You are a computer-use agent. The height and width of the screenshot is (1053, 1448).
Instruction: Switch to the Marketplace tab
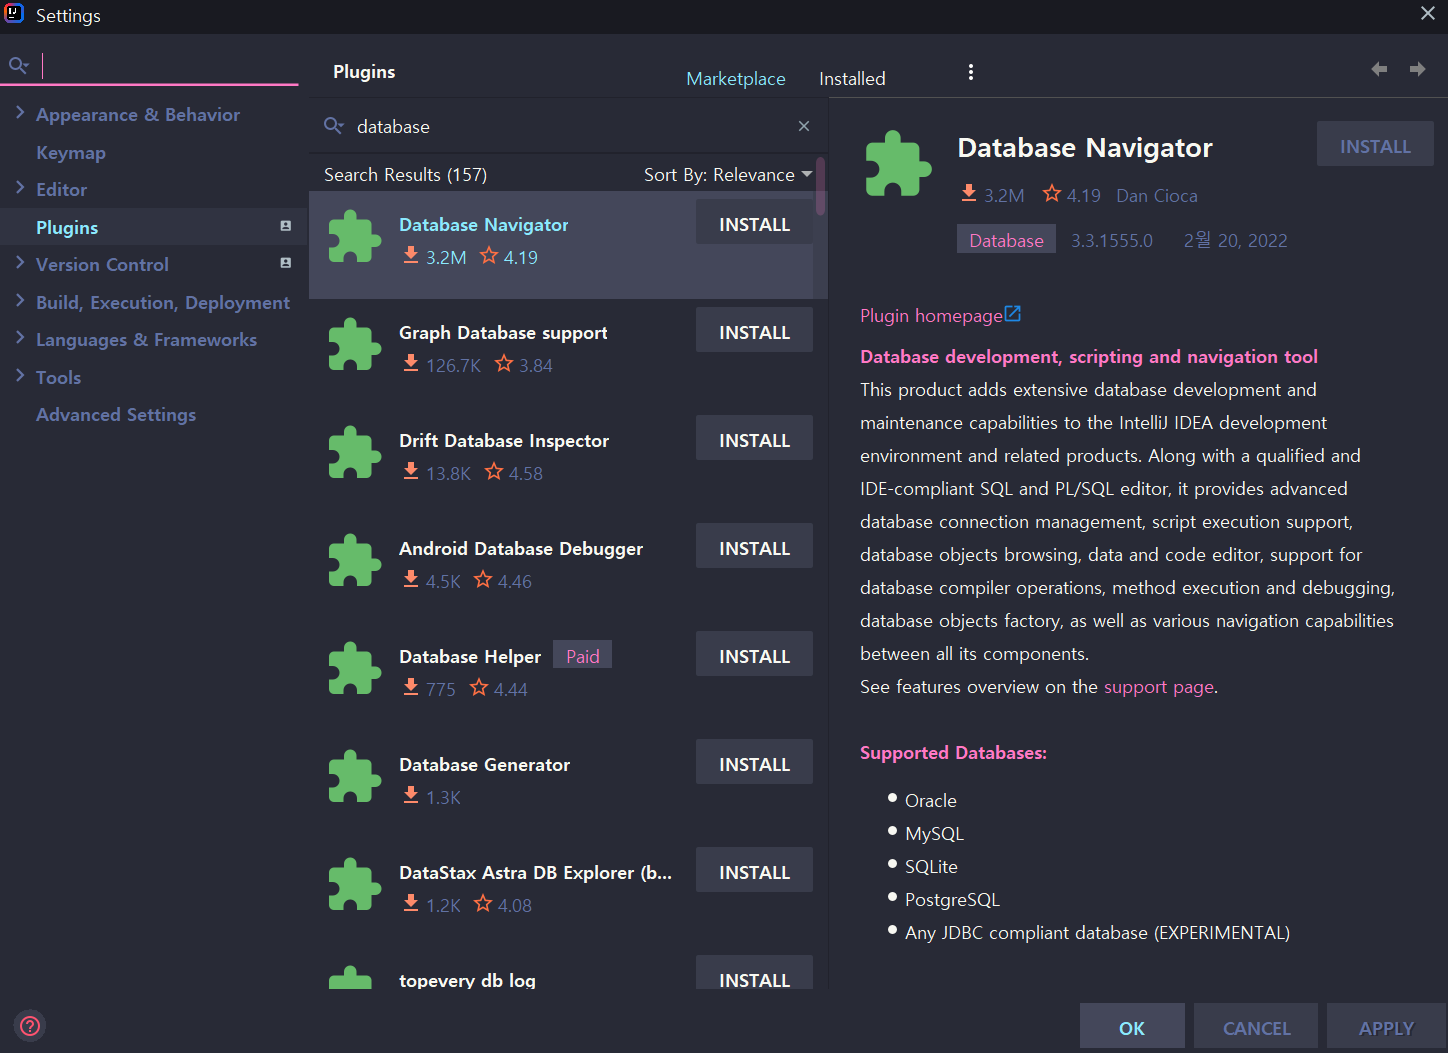point(736,78)
